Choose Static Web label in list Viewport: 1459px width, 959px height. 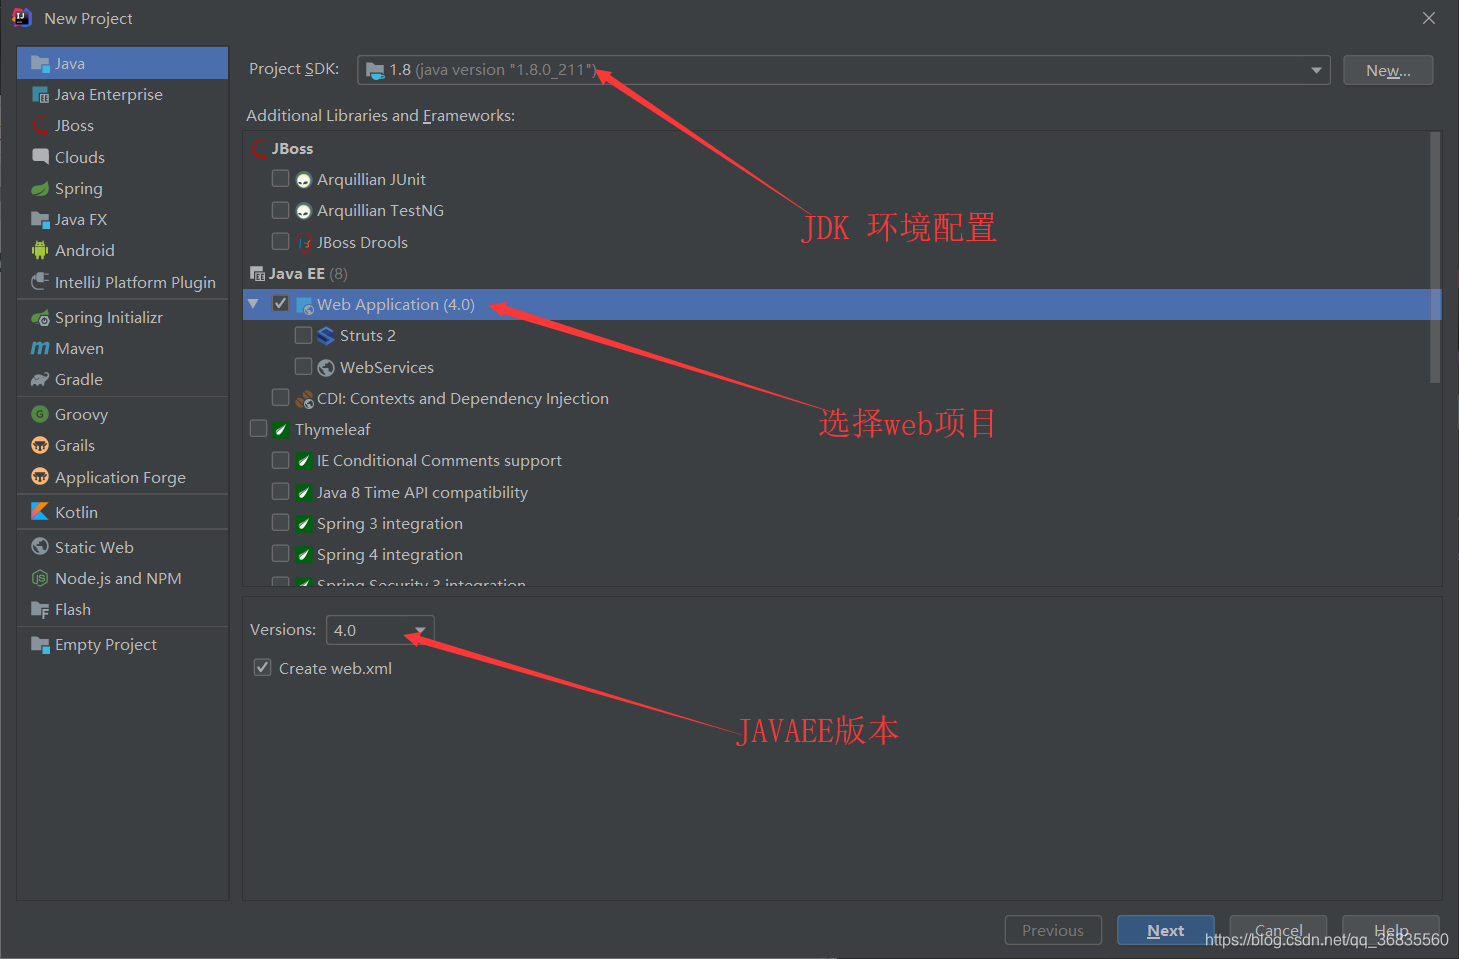[94, 548]
